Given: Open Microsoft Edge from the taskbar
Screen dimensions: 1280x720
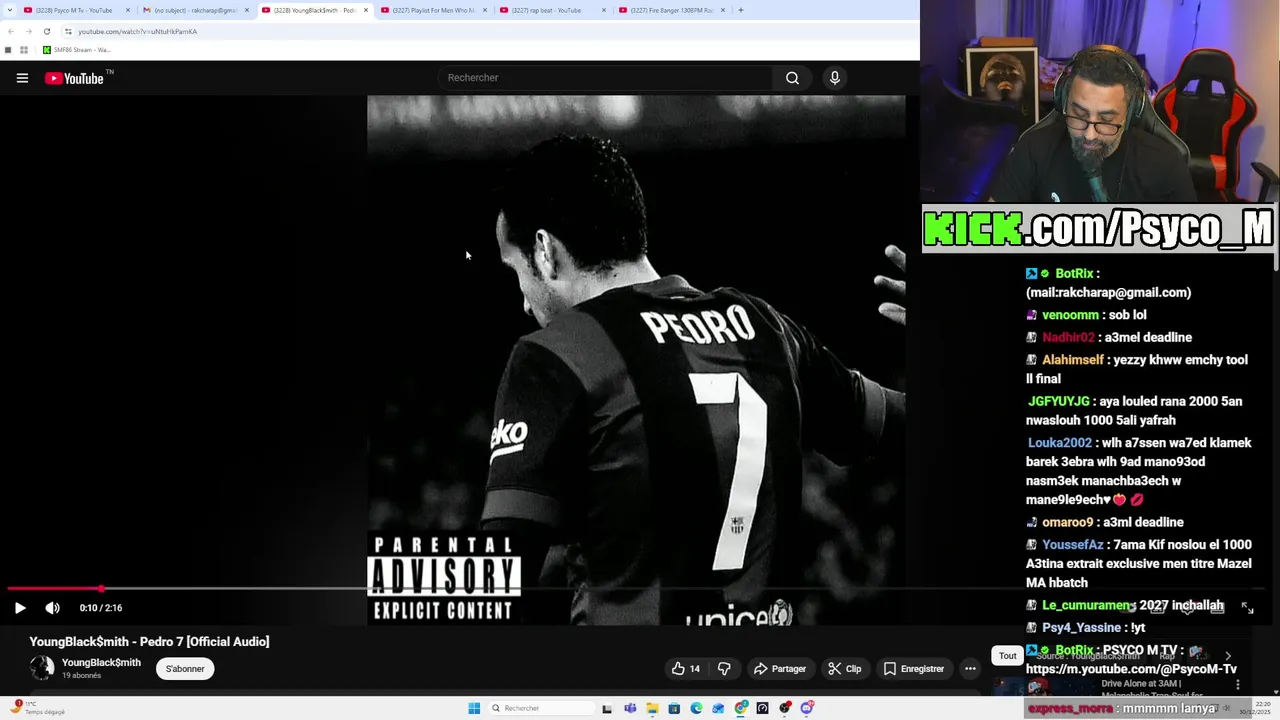Looking at the screenshot, I should (696, 708).
